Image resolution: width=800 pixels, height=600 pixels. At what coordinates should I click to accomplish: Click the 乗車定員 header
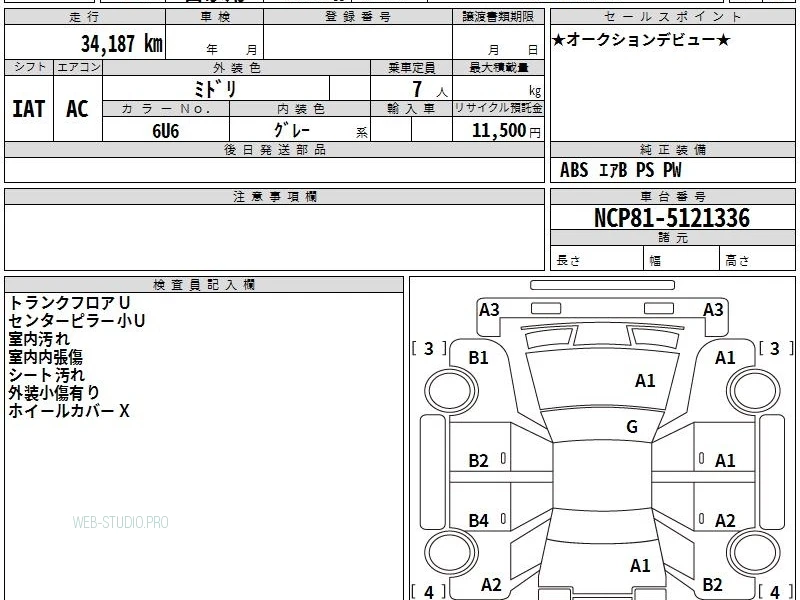click(411, 67)
